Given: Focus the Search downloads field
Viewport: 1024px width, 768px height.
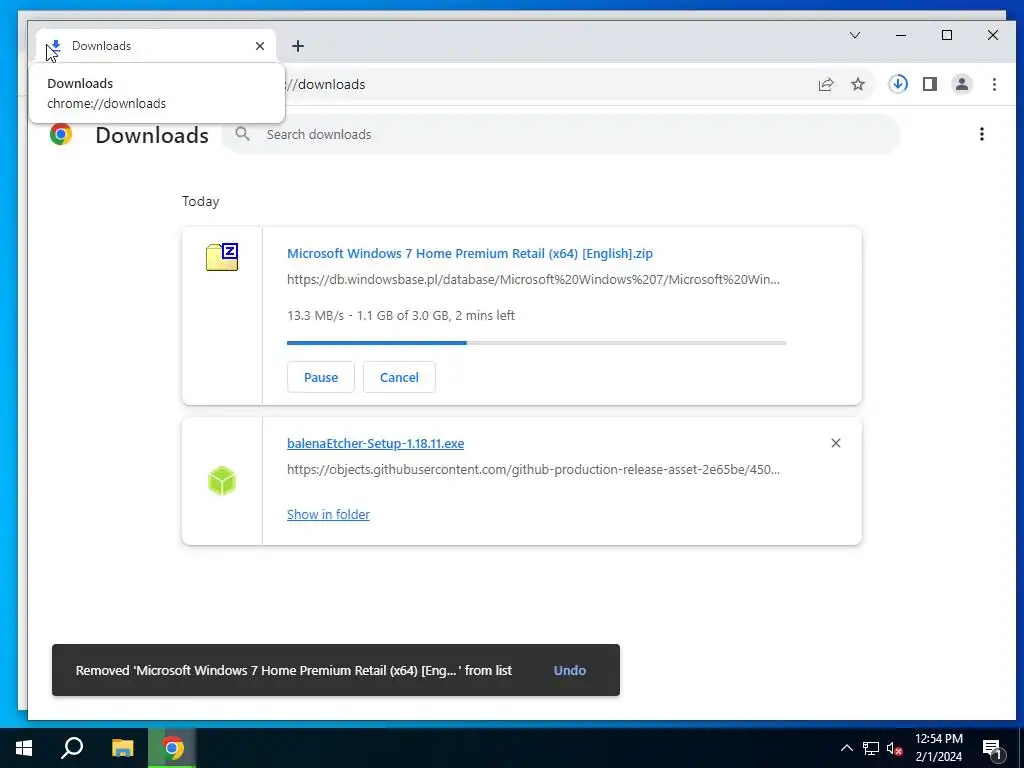Looking at the screenshot, I should 562,134.
